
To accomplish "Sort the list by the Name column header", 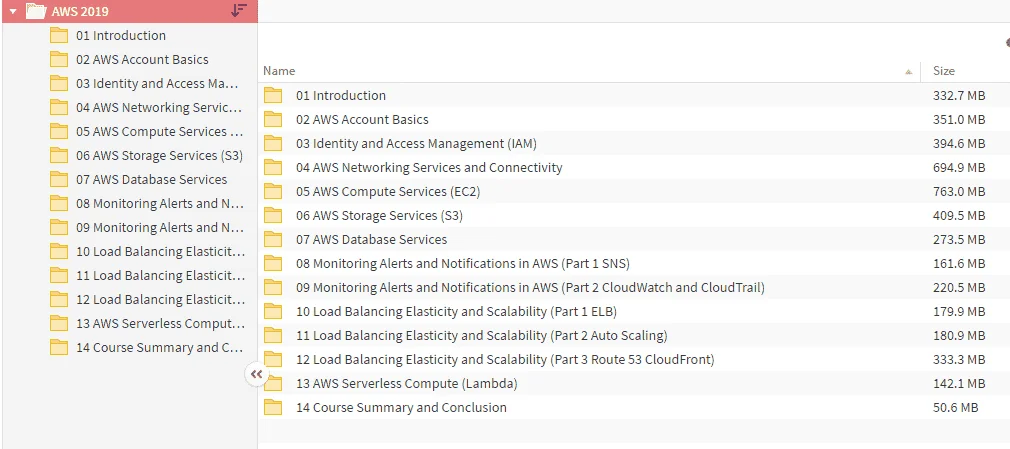I will click(x=279, y=71).
